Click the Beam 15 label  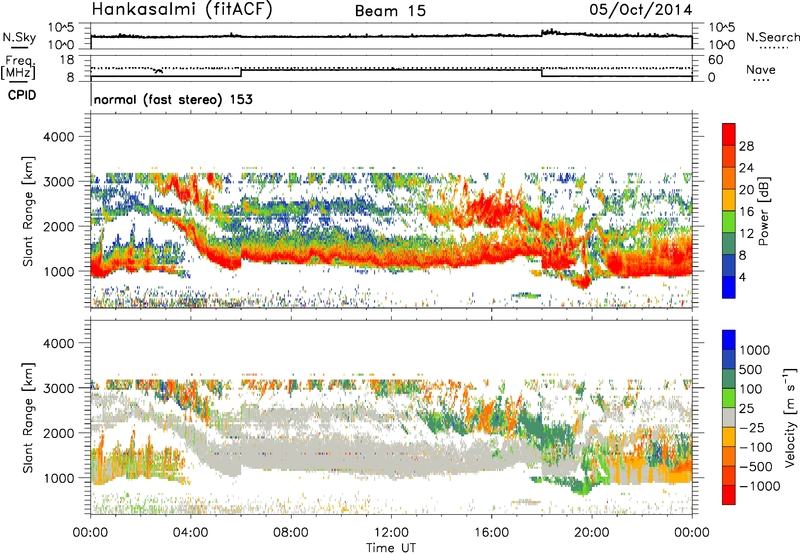(390, 11)
